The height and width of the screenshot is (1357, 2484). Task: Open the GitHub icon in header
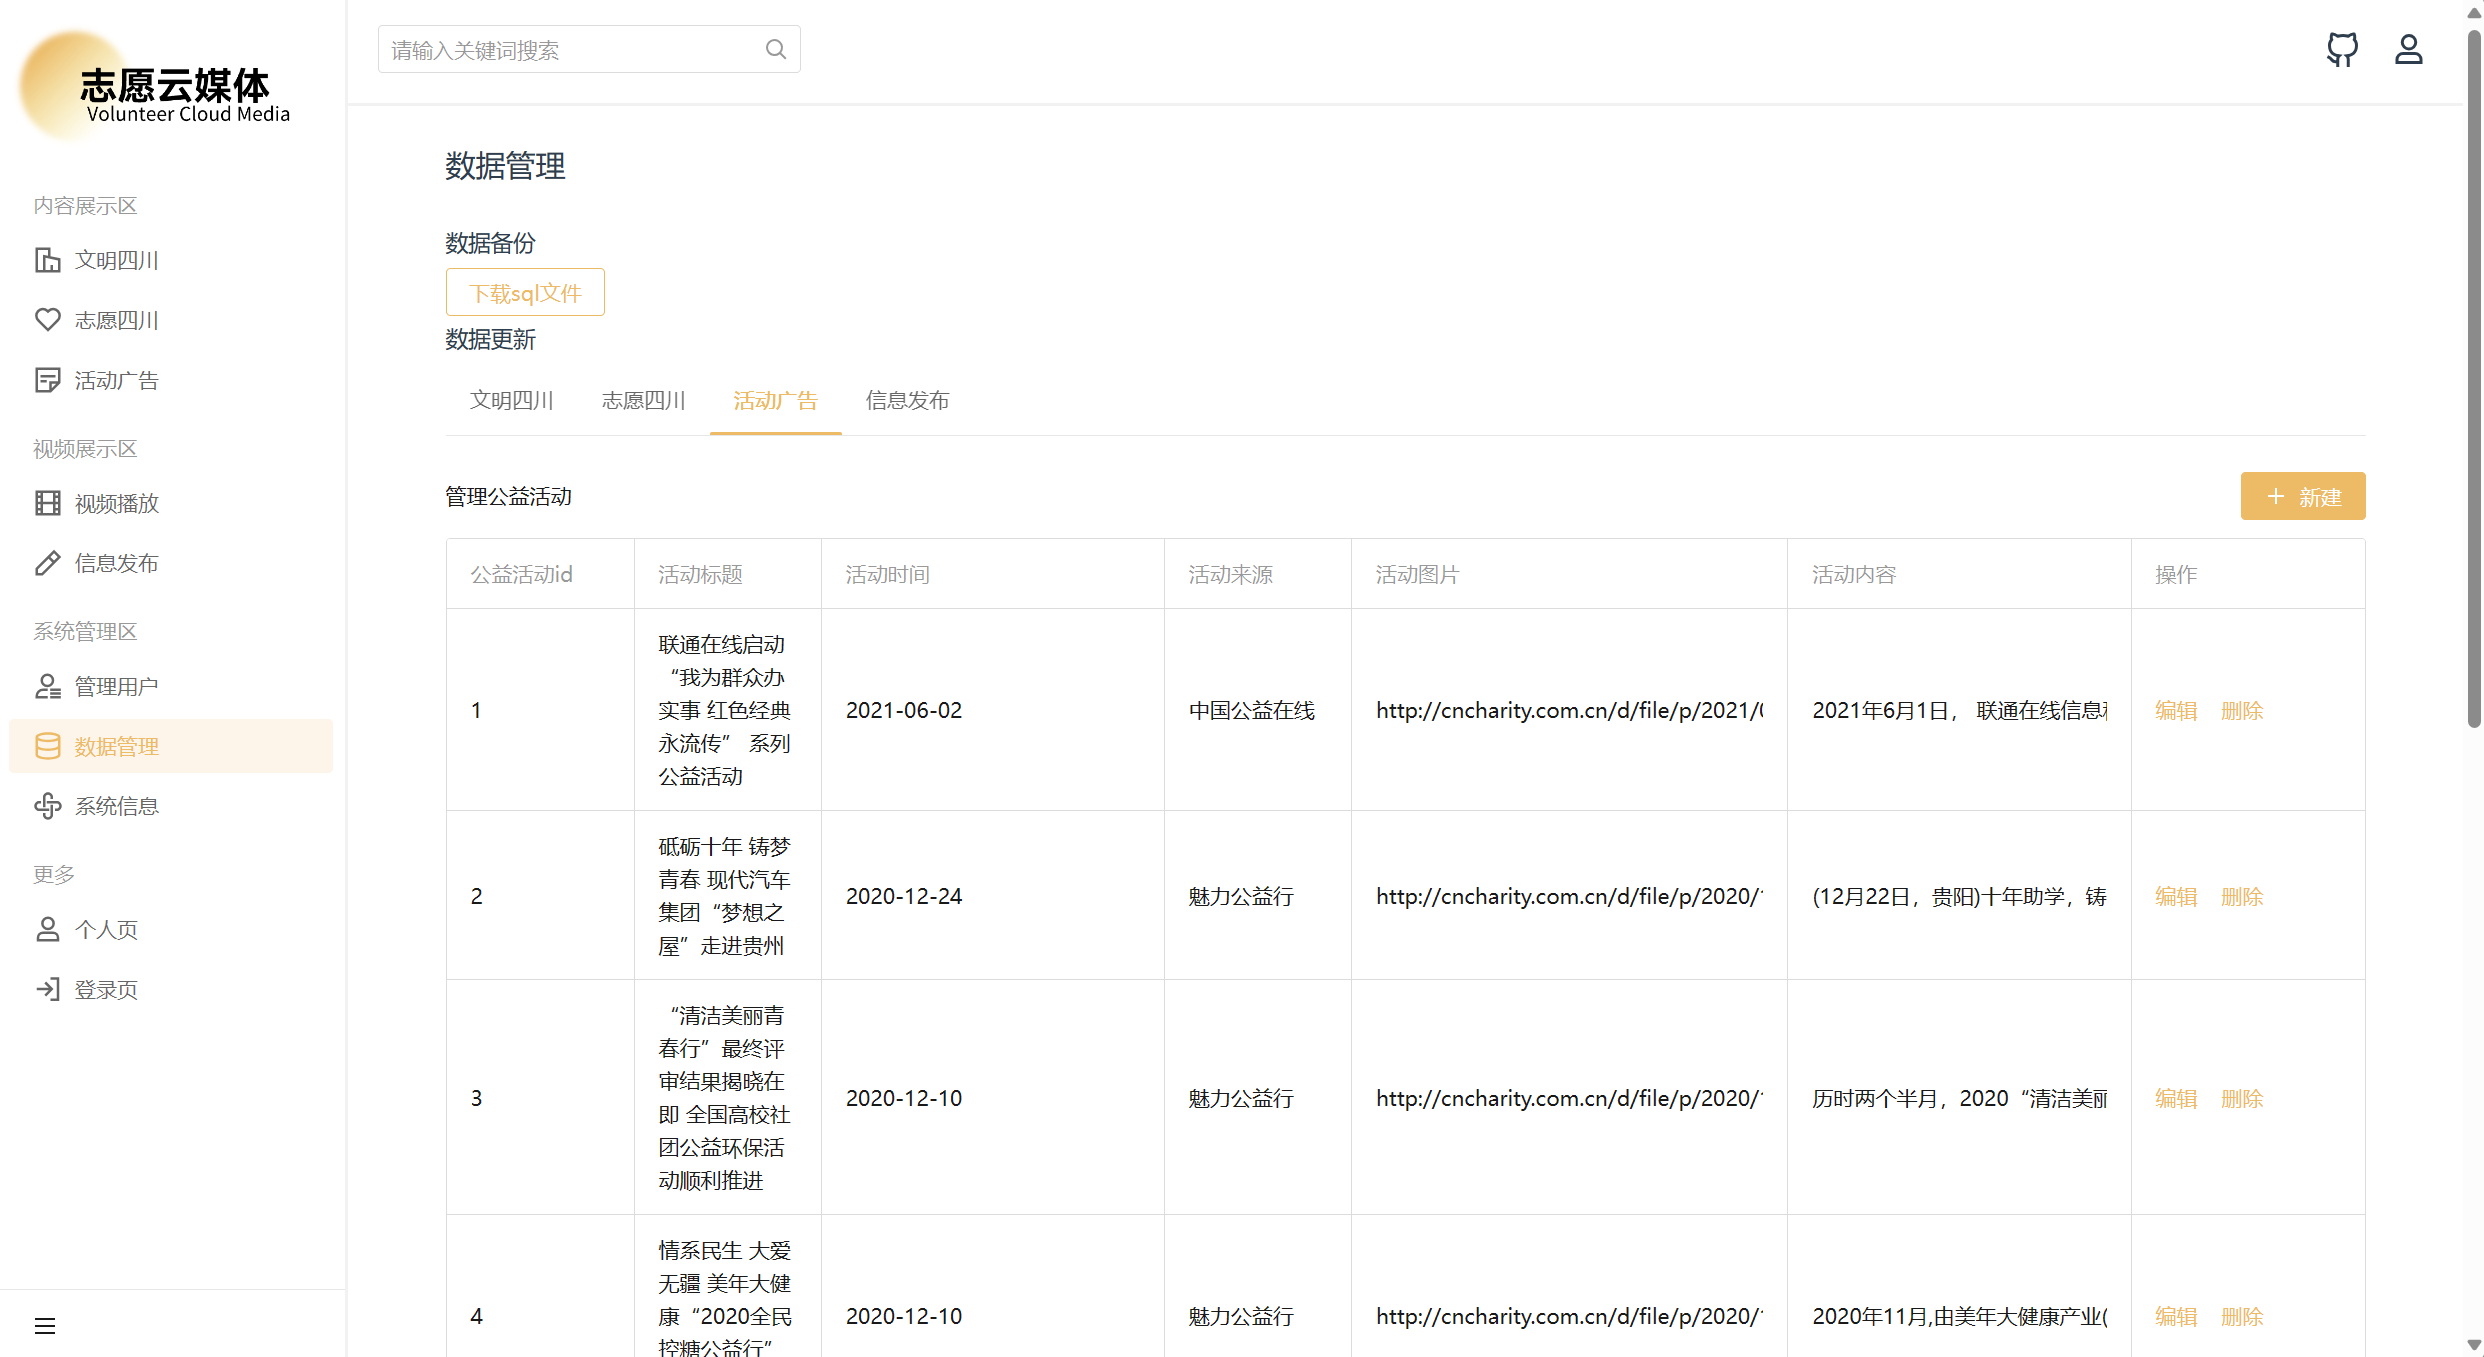point(2342,49)
